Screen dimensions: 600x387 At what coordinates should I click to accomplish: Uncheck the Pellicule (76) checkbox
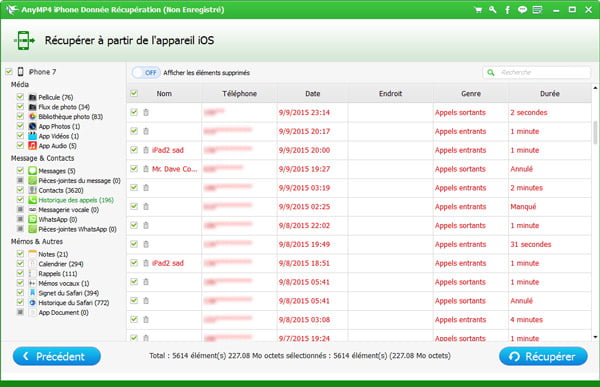click(20, 97)
